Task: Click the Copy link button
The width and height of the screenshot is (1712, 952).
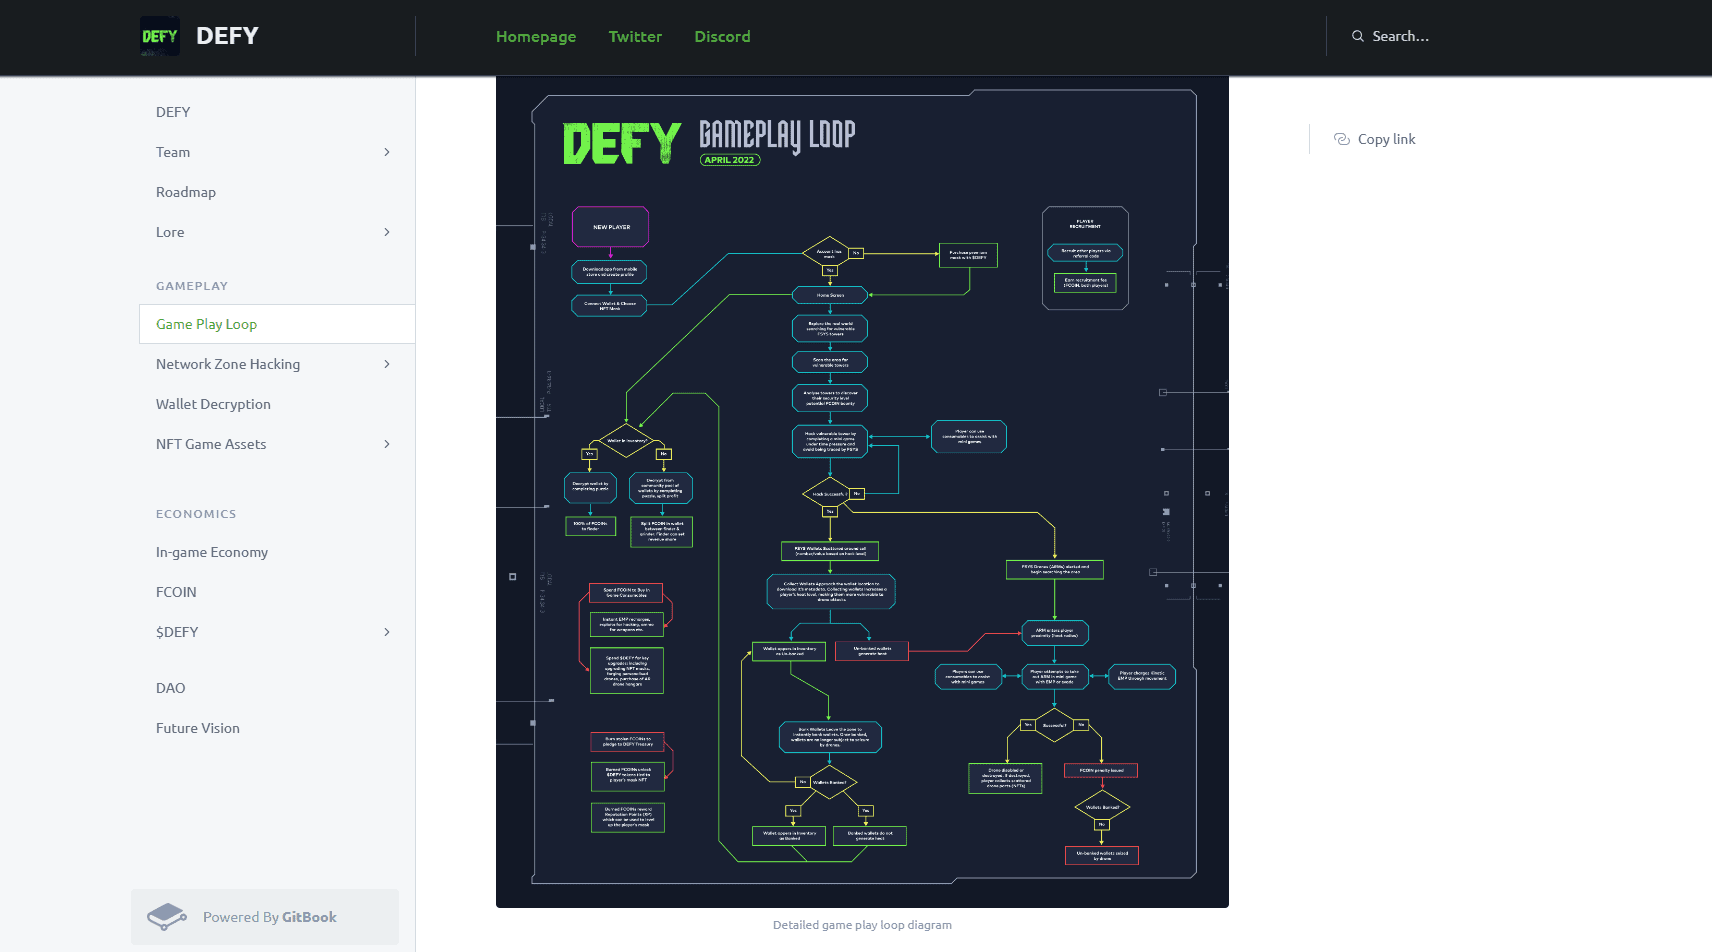Action: coord(1375,139)
